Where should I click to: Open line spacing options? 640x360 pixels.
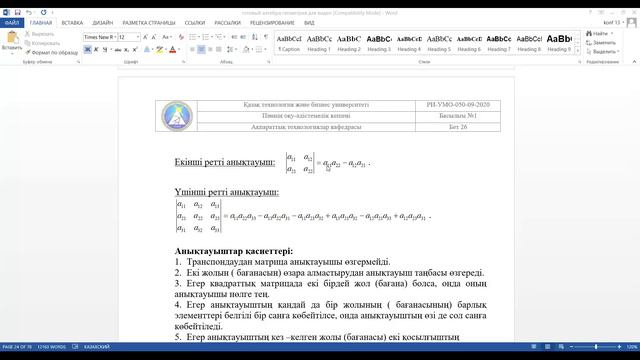tap(231, 49)
